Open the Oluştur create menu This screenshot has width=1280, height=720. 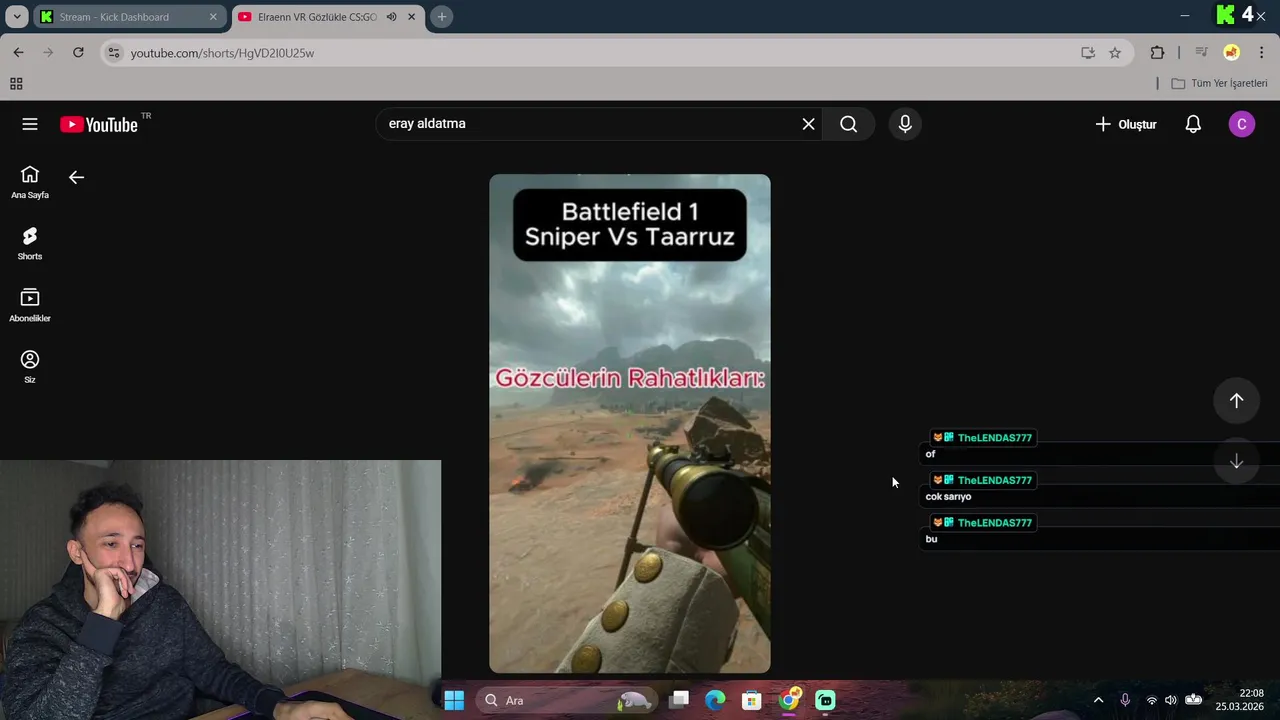[1125, 124]
